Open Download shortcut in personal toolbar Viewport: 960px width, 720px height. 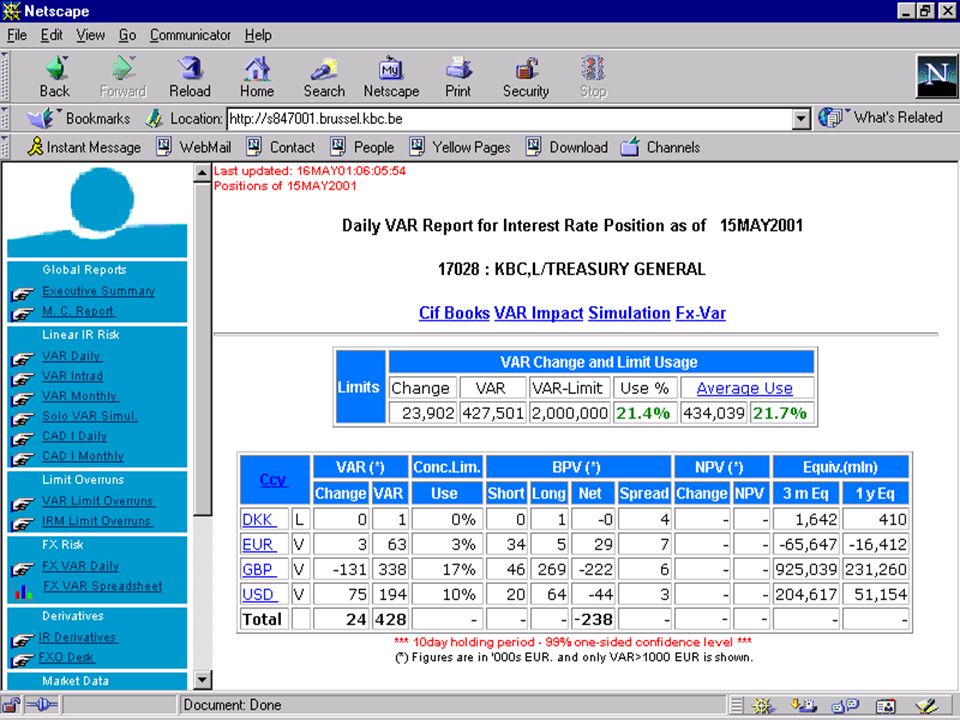[x=567, y=148]
